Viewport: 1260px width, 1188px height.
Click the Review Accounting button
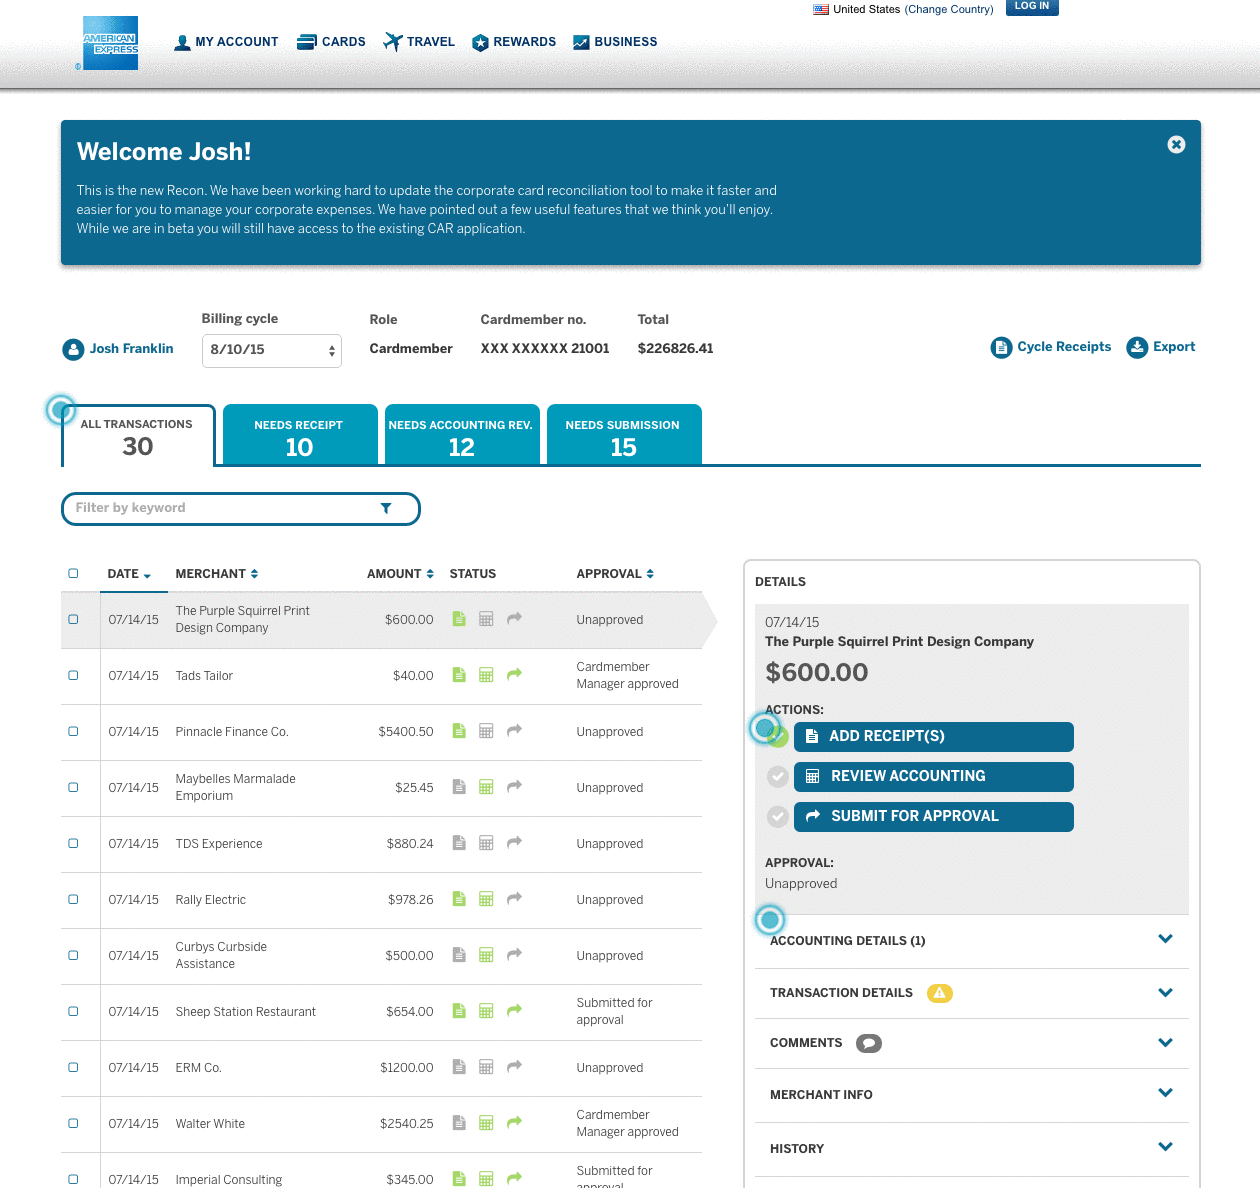pos(934,777)
